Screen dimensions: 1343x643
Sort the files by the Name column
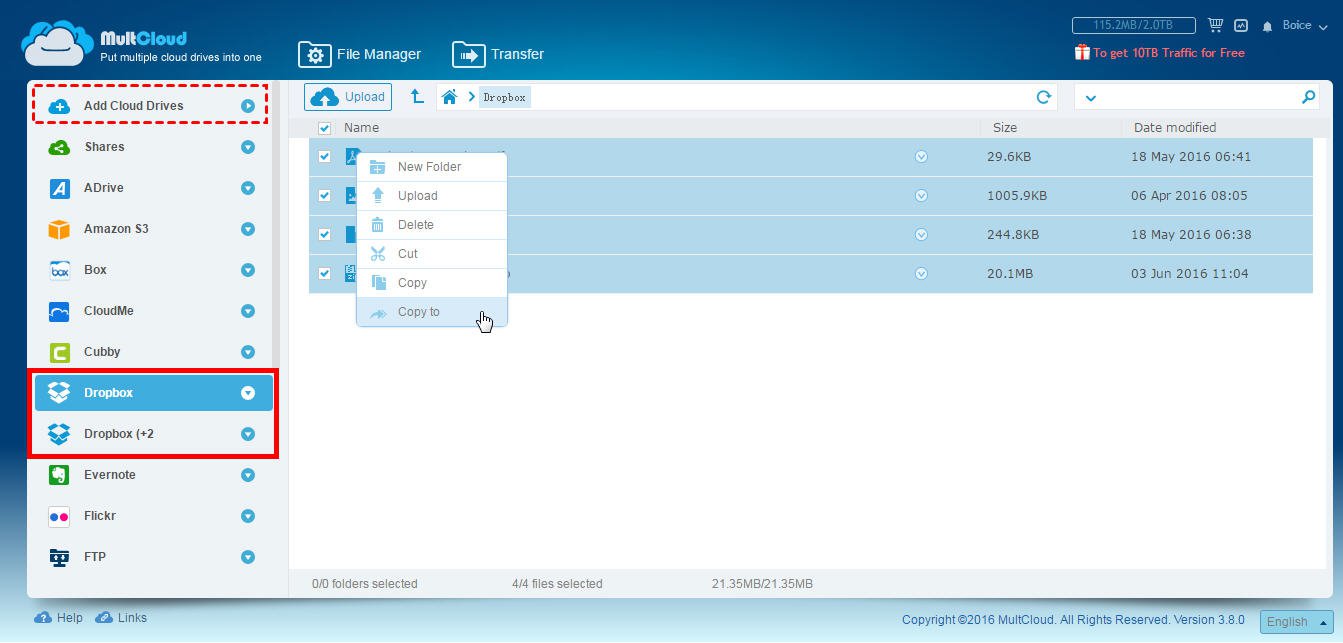(x=361, y=128)
